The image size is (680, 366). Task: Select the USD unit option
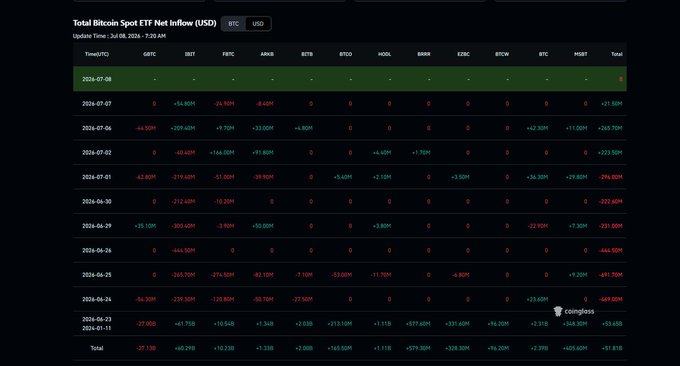tap(258, 24)
